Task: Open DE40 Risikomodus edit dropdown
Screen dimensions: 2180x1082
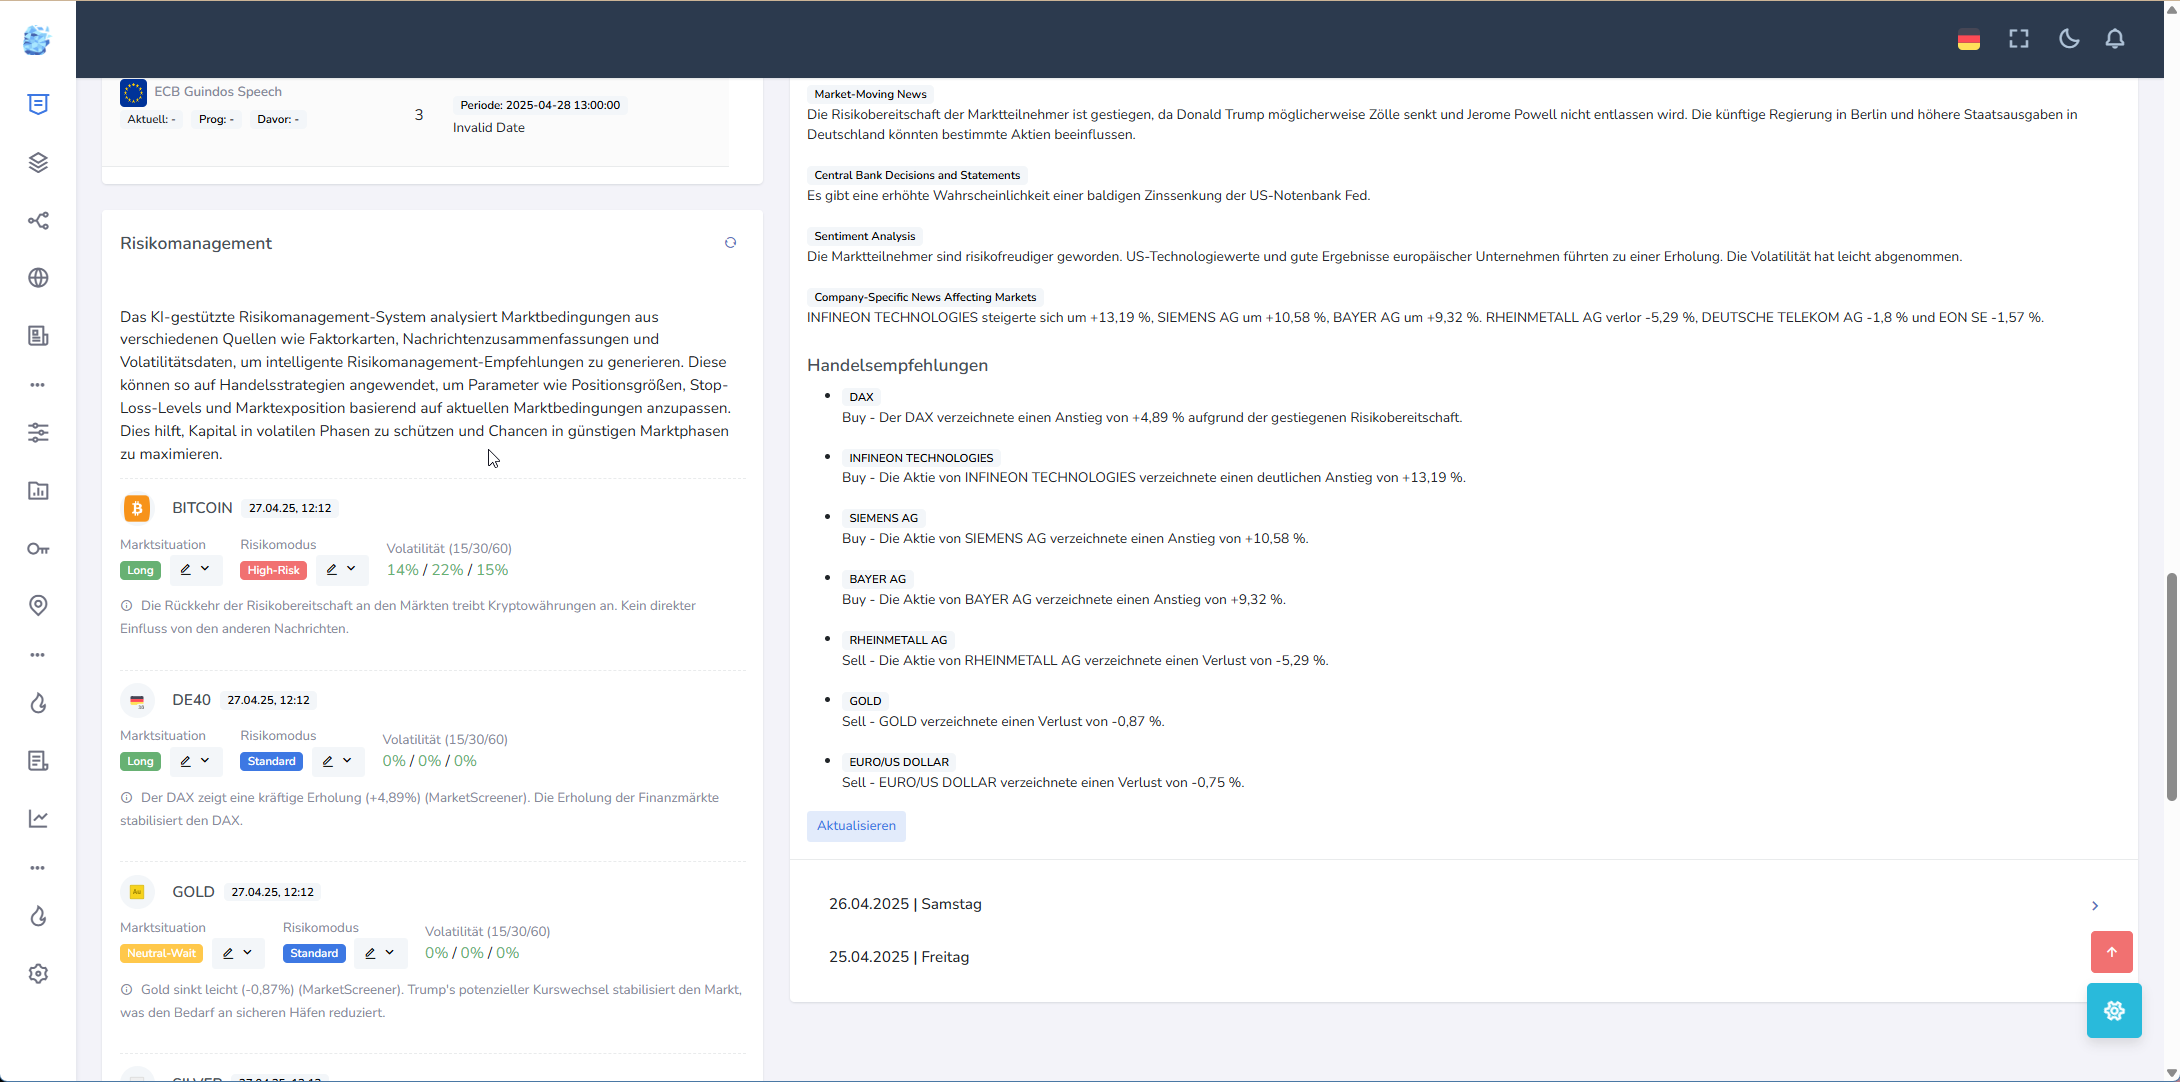Action: pos(338,761)
